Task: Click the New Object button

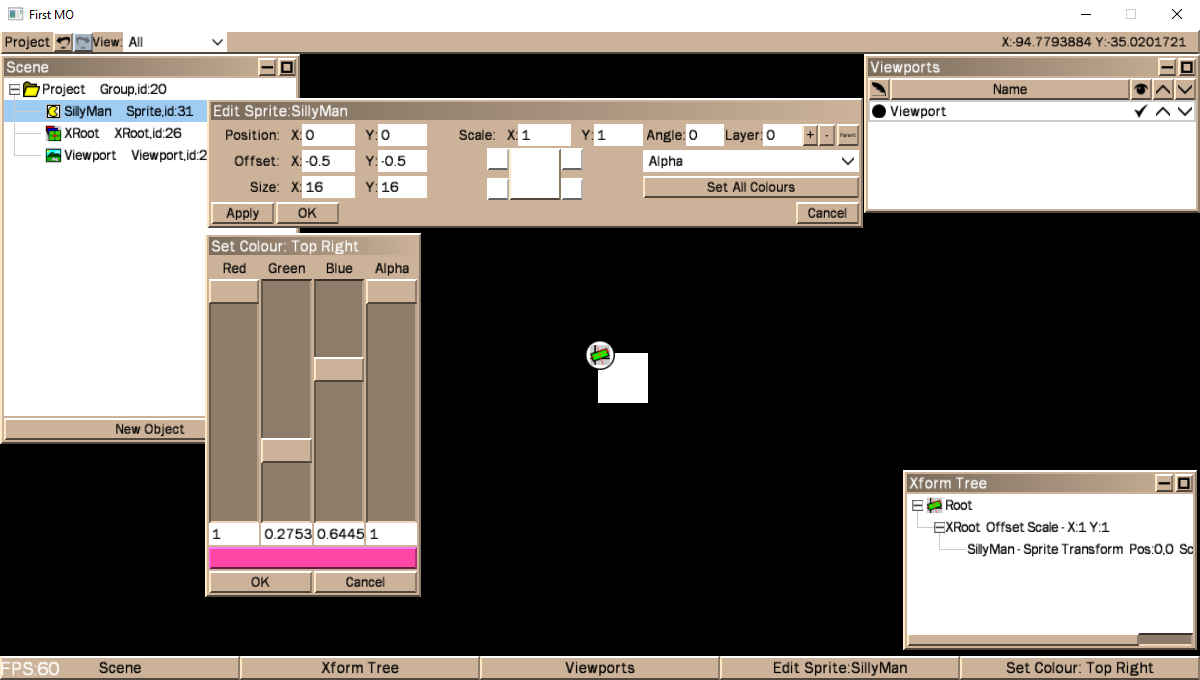Action: tap(149, 429)
